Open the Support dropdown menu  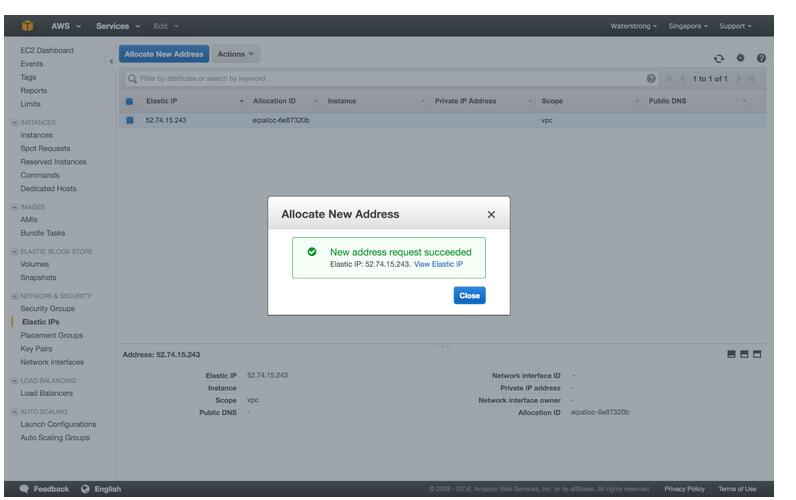[735, 26]
